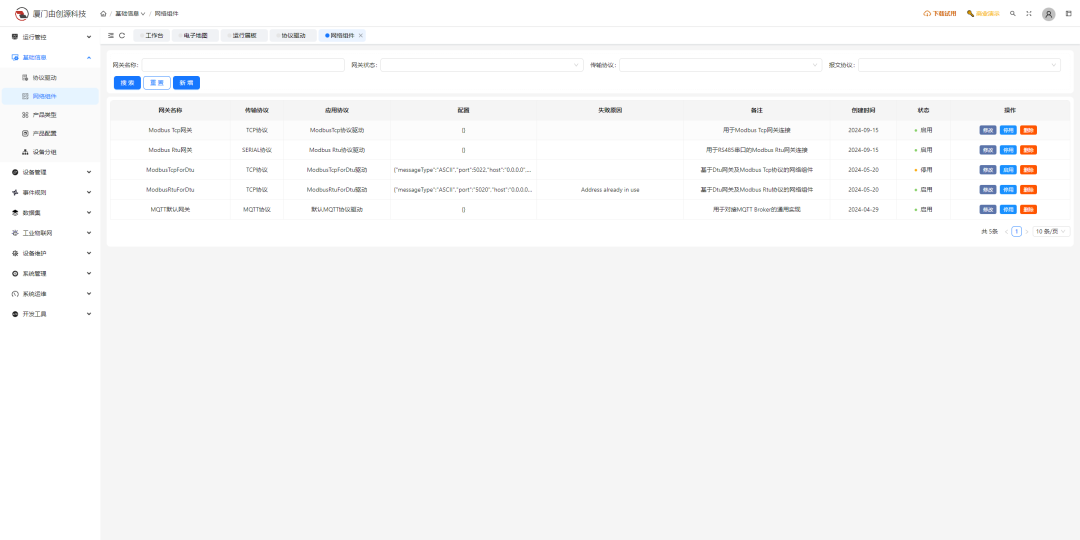Click 停用 button for MQTT默认网关 row
The width and height of the screenshot is (1080, 540).
click(1008, 210)
